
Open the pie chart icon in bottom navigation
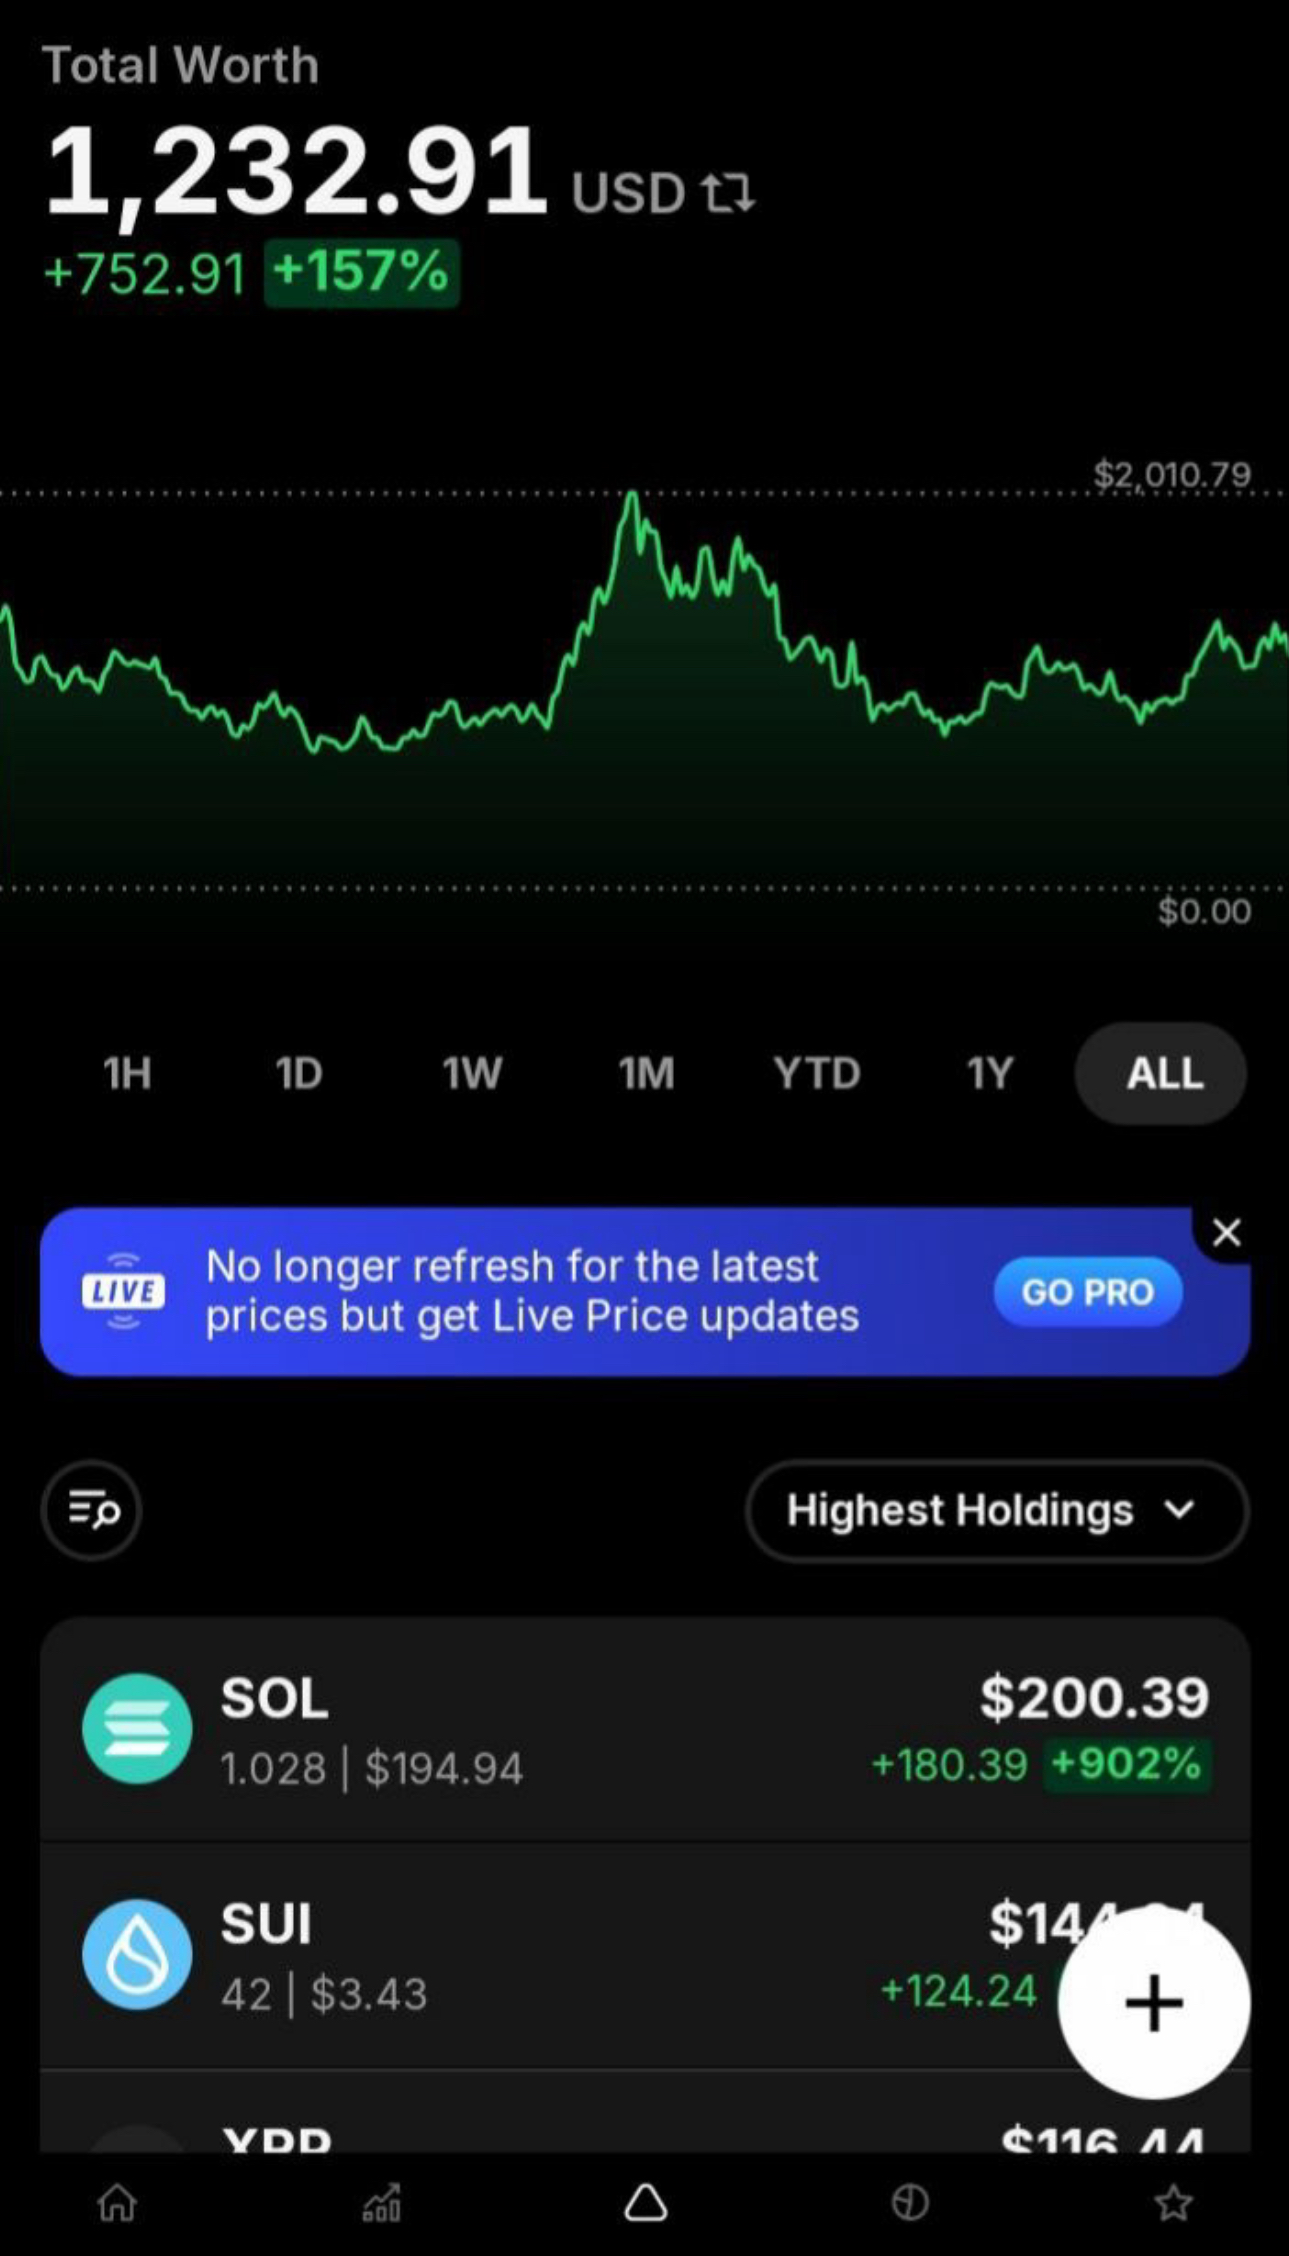click(x=910, y=2202)
